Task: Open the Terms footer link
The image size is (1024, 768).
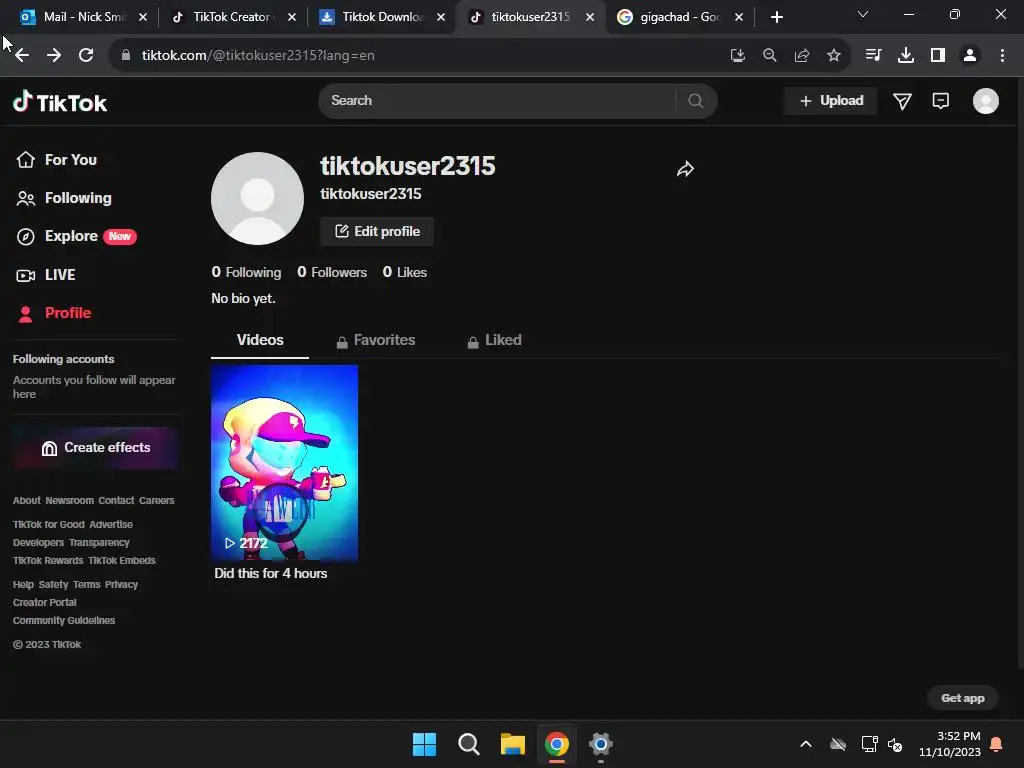Action: point(87,584)
